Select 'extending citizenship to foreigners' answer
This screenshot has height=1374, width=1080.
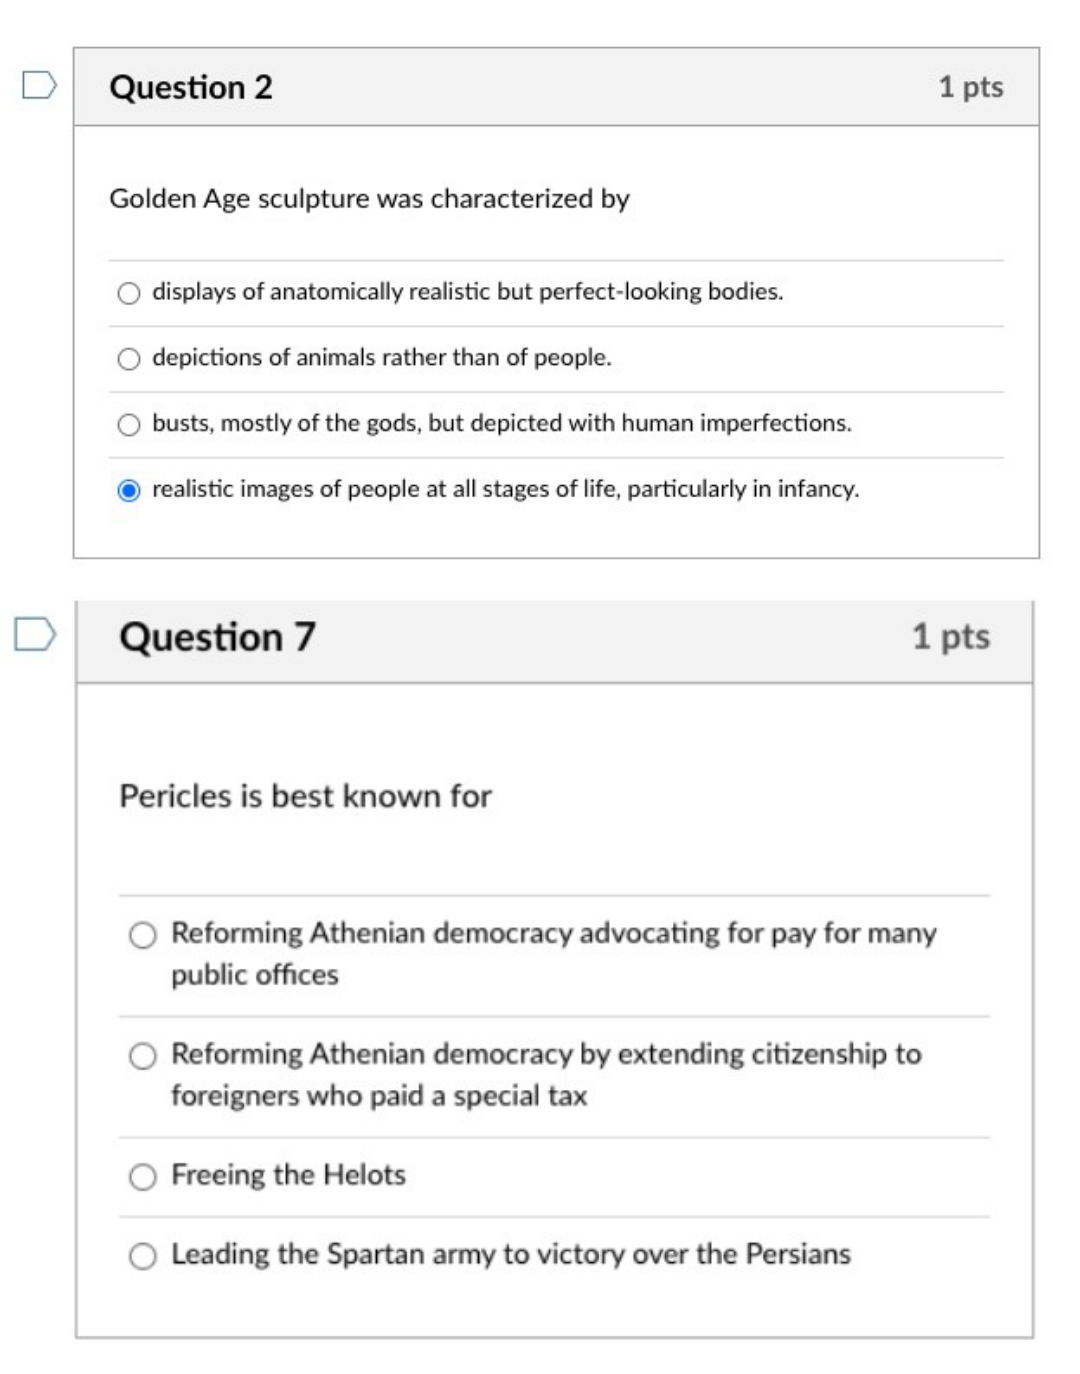tap(143, 1054)
